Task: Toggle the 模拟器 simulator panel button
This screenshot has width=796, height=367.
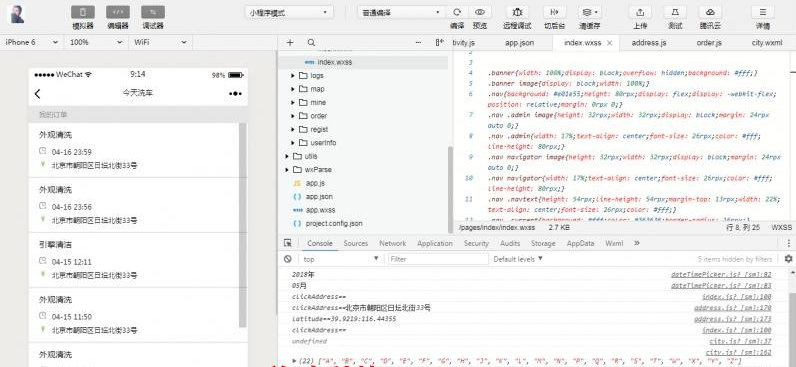Action: (x=83, y=12)
